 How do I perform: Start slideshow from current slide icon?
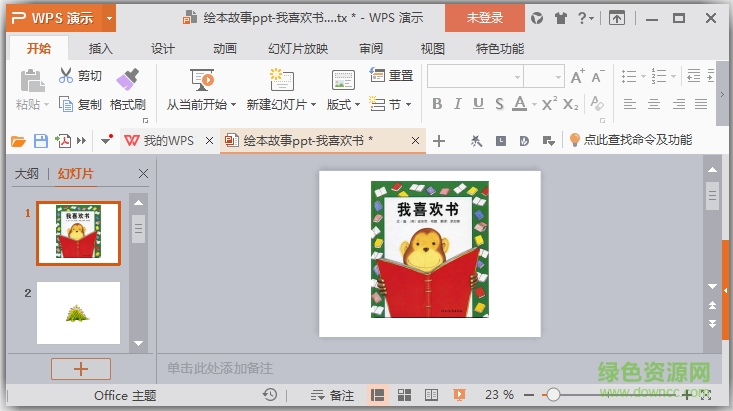coord(202,80)
